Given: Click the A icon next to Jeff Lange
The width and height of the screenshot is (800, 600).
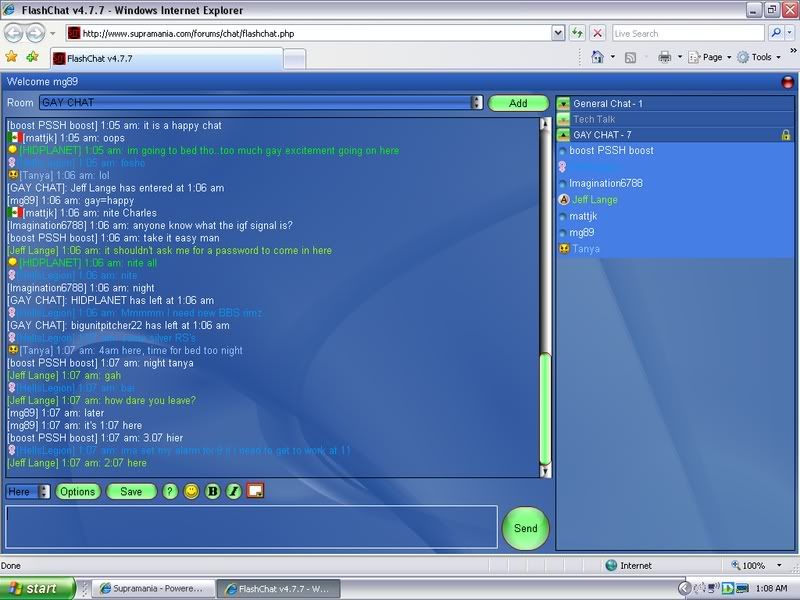Looking at the screenshot, I should [x=564, y=199].
